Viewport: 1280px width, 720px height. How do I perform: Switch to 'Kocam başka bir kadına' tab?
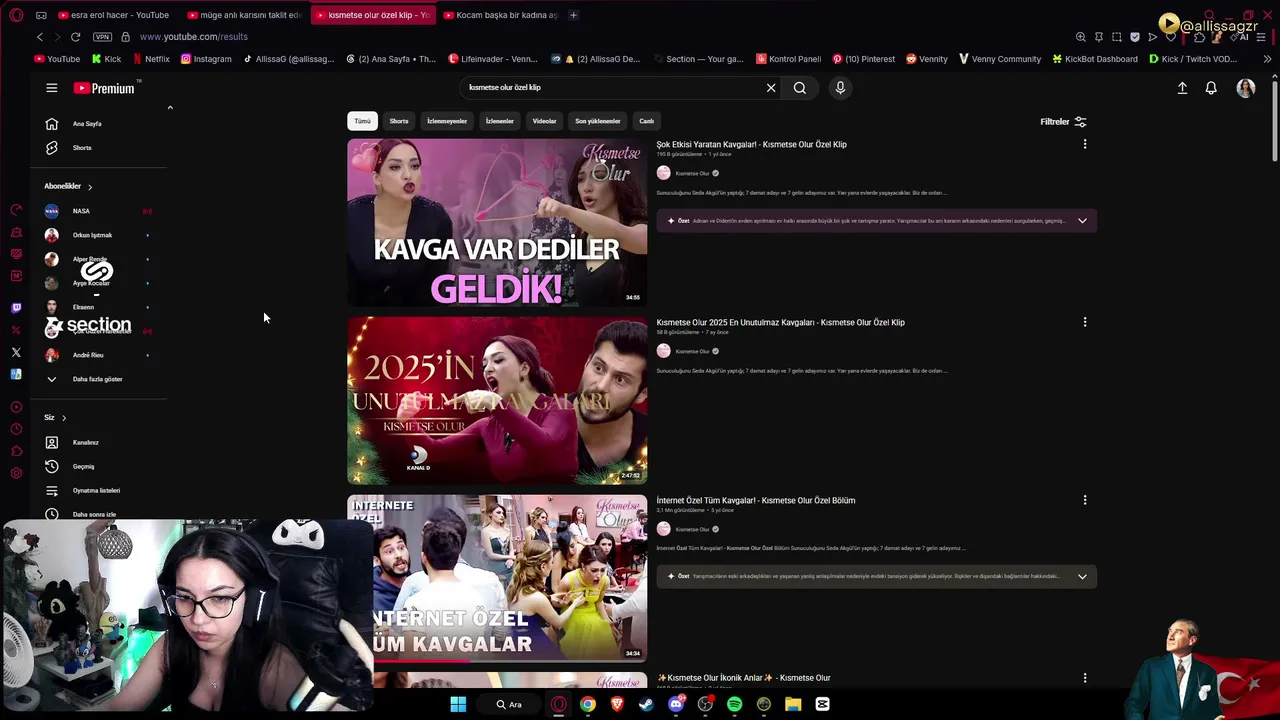click(x=500, y=15)
